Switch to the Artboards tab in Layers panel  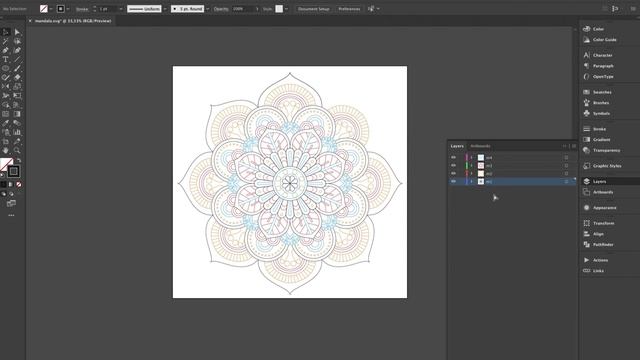[480, 146]
